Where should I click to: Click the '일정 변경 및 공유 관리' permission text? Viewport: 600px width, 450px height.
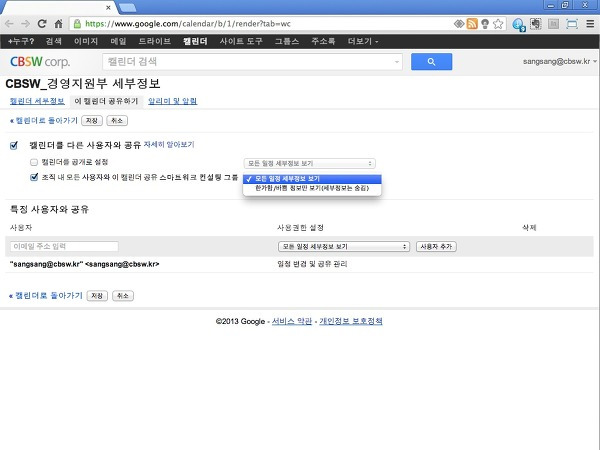312,264
